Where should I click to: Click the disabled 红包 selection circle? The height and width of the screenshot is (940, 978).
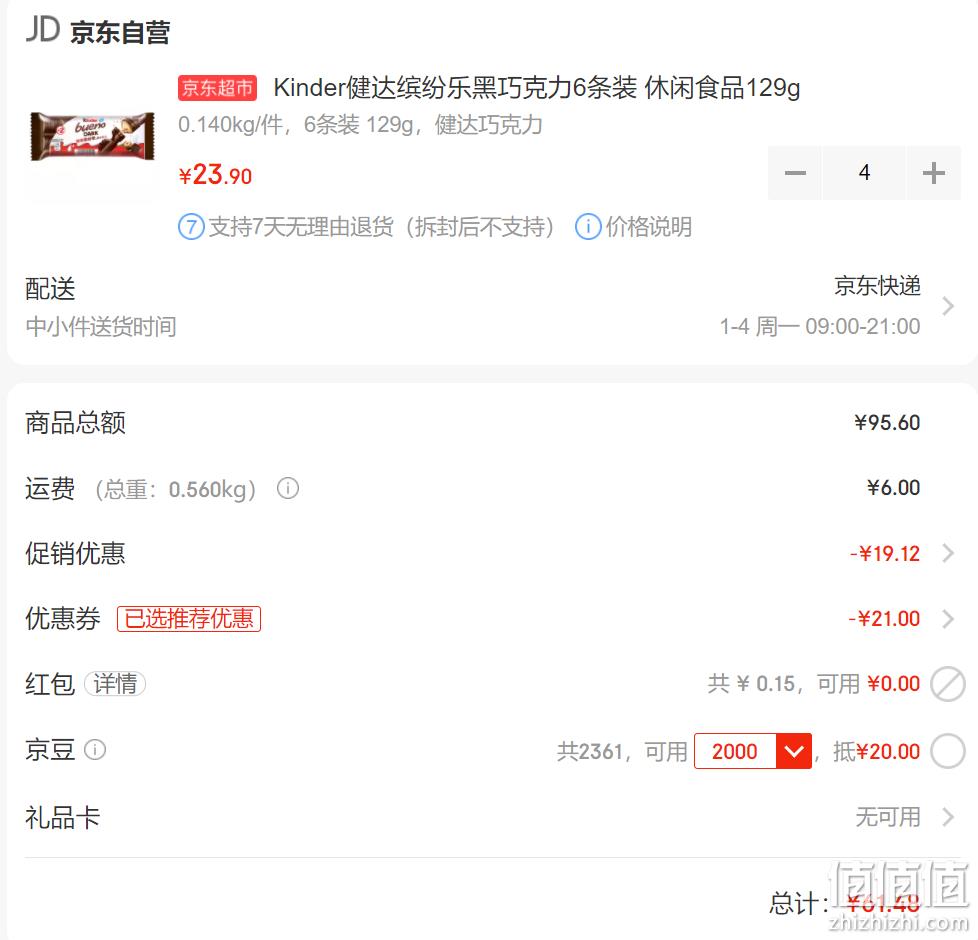click(x=947, y=684)
